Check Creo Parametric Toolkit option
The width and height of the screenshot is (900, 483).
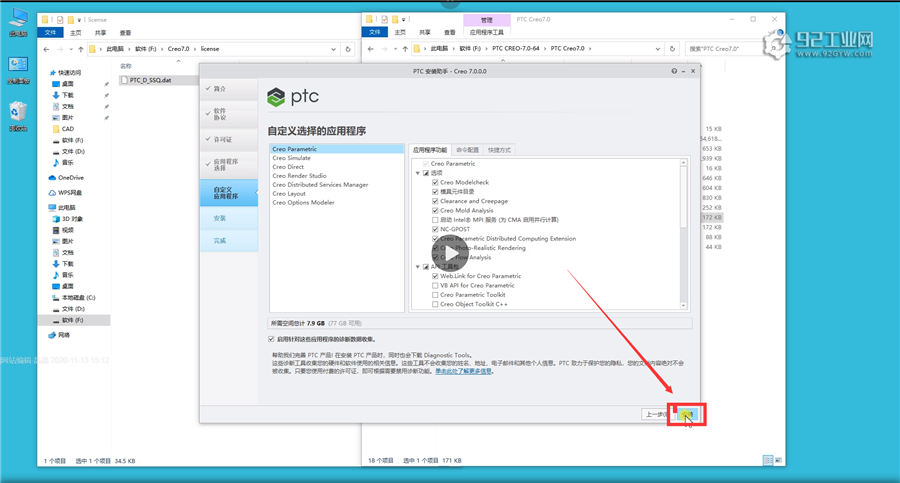coord(435,295)
